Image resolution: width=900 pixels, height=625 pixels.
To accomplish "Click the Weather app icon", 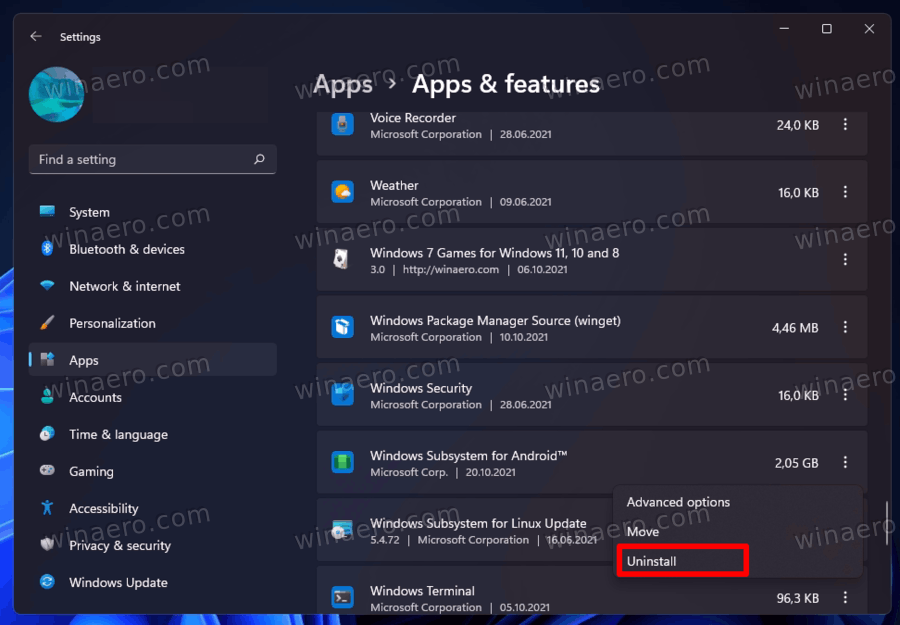I will point(343,192).
